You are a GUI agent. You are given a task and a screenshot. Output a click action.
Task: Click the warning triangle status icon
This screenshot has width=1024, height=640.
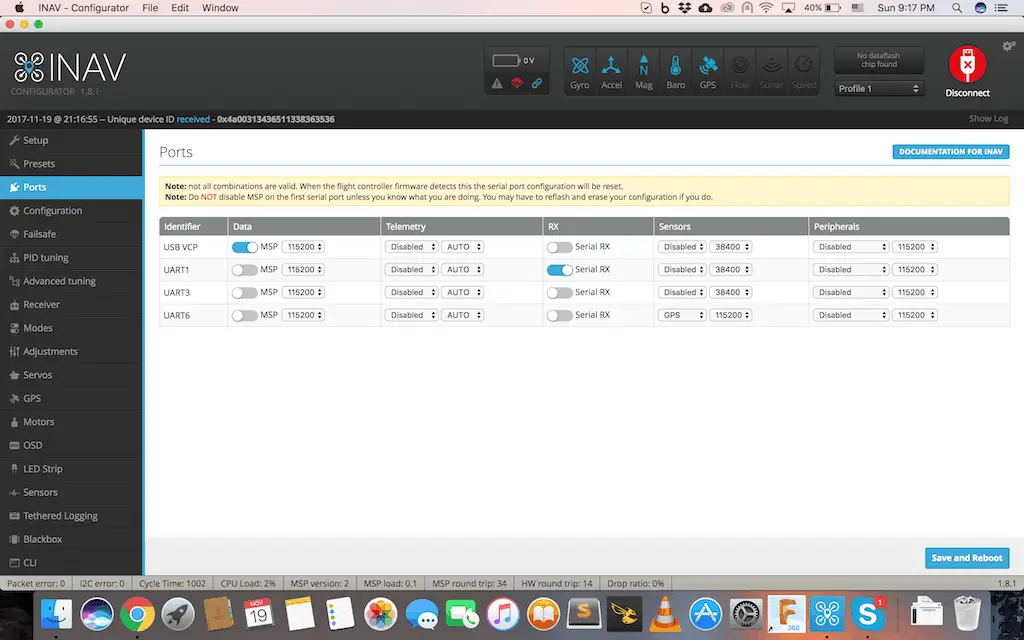coord(497,83)
